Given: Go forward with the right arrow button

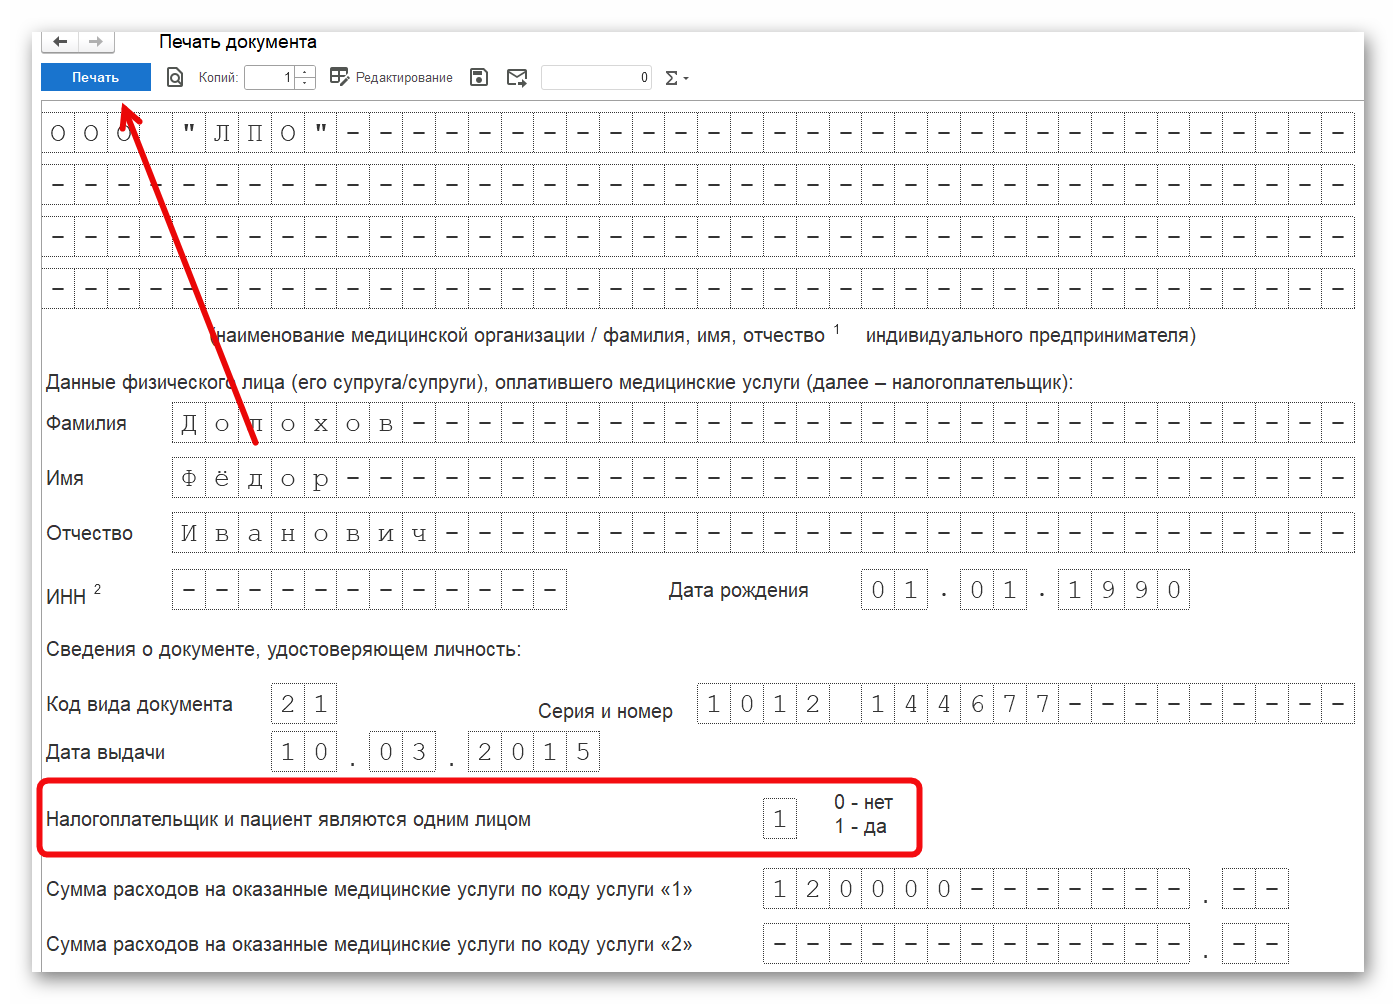Looking at the screenshot, I should coord(96,42).
